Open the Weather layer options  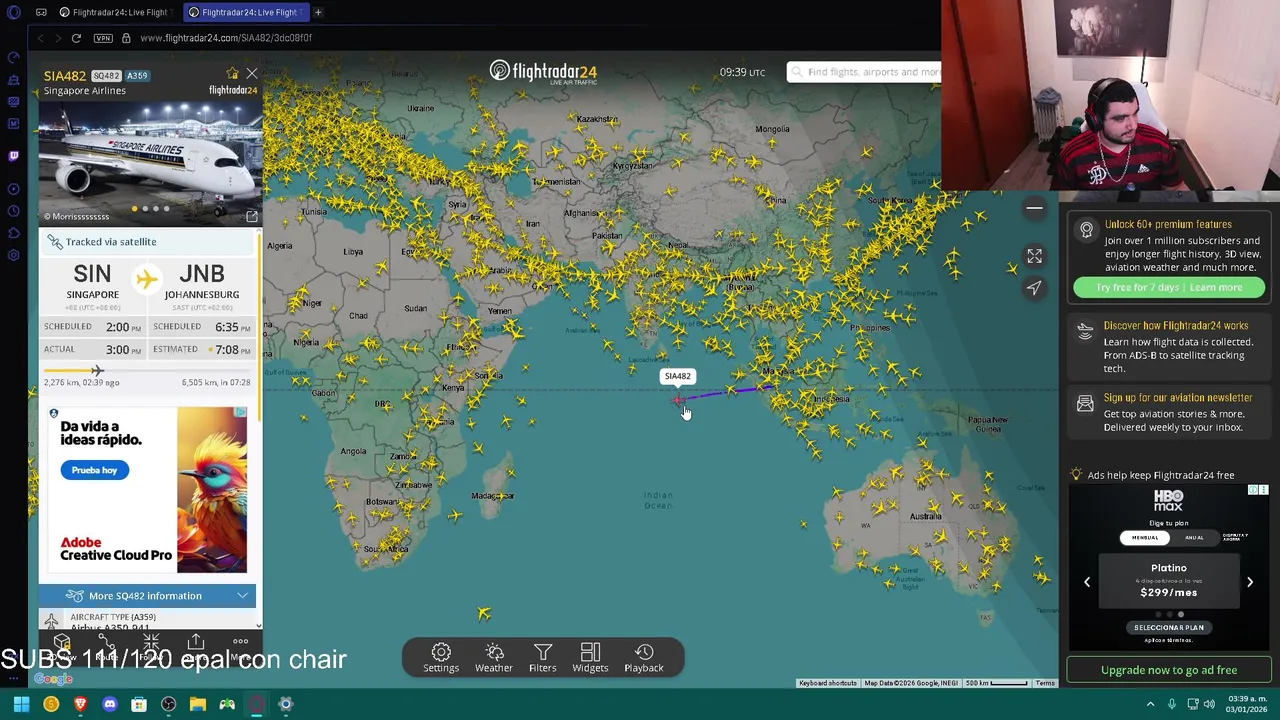point(494,658)
